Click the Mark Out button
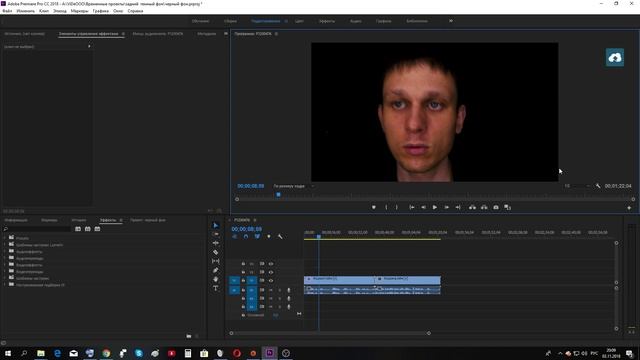This screenshot has width=640, height=360. (397, 207)
